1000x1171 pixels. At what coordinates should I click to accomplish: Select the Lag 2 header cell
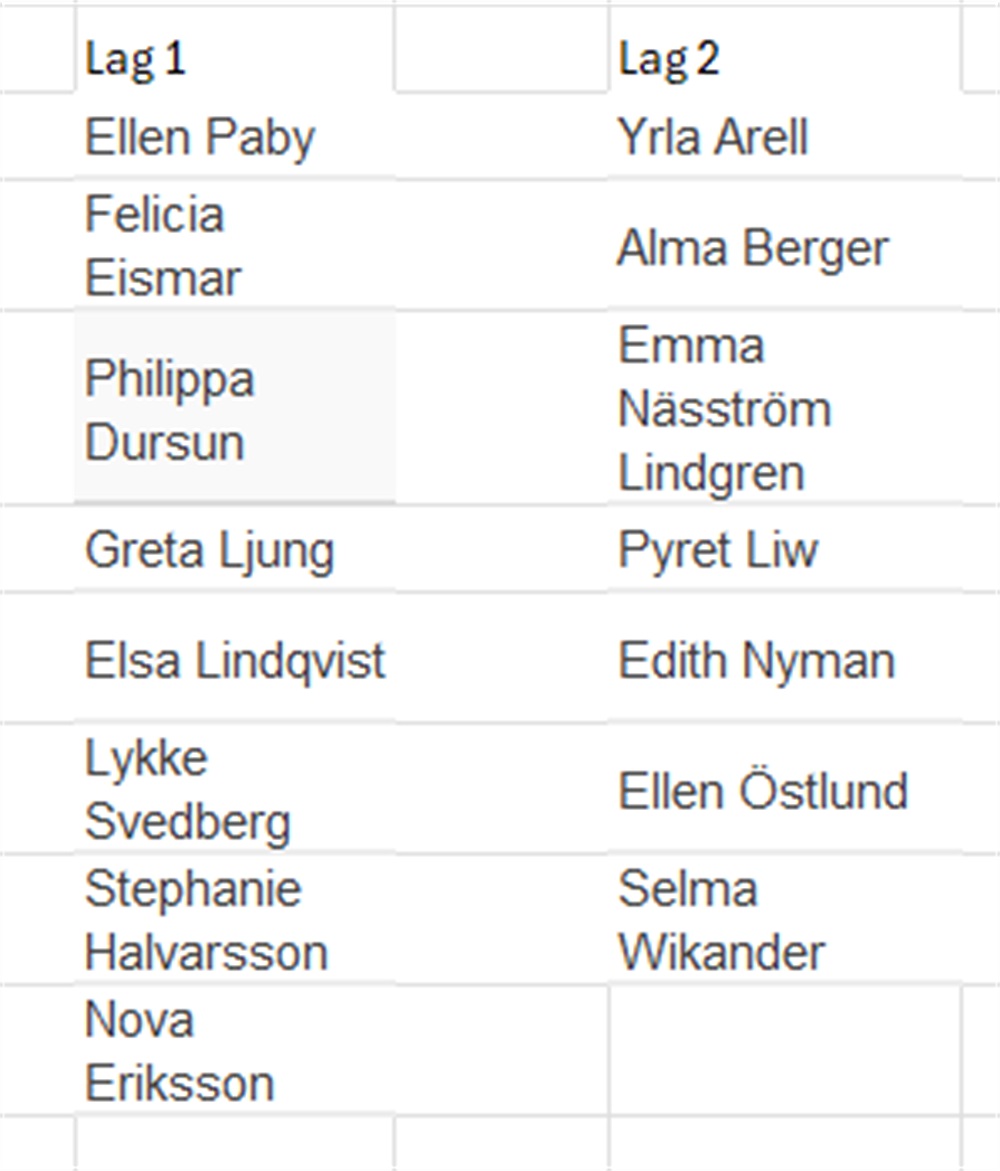[785, 49]
